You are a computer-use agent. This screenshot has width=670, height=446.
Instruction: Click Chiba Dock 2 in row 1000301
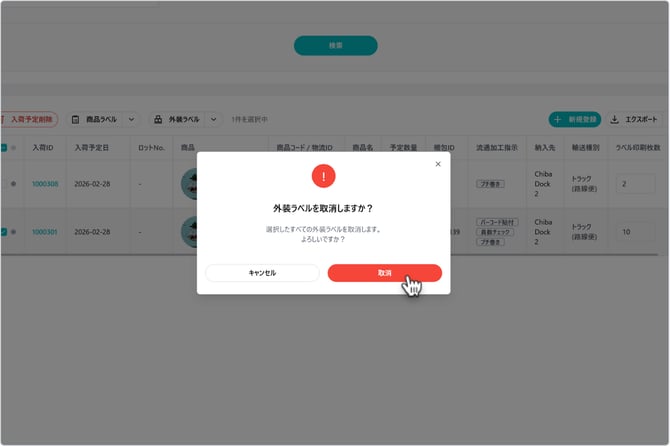click(x=543, y=232)
